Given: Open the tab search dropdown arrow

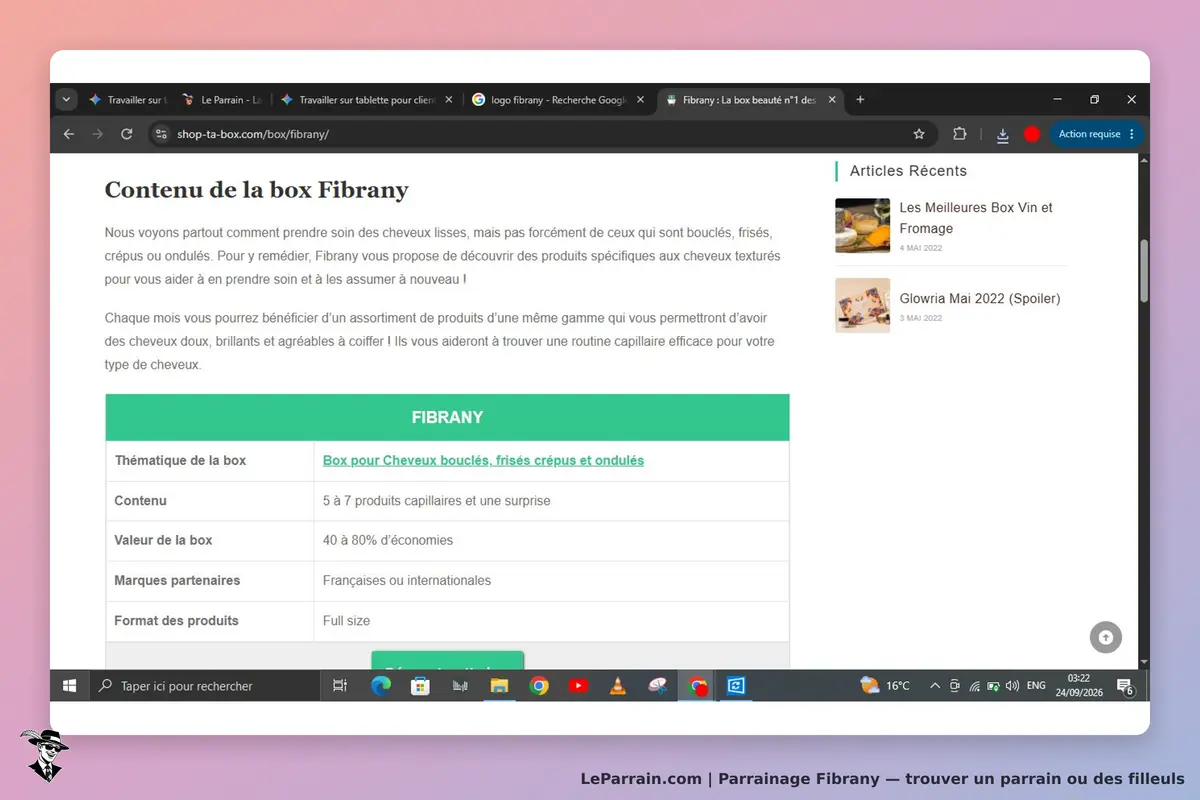Looking at the screenshot, I should pos(66,100).
